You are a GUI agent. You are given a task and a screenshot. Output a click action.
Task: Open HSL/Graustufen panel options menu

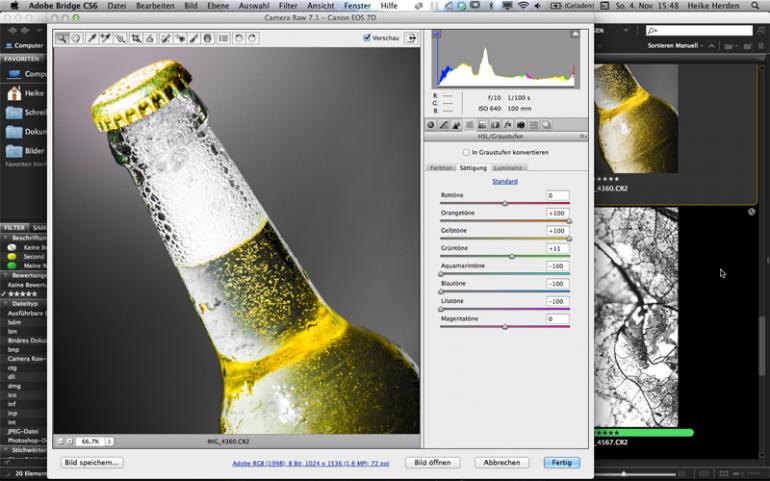point(583,136)
